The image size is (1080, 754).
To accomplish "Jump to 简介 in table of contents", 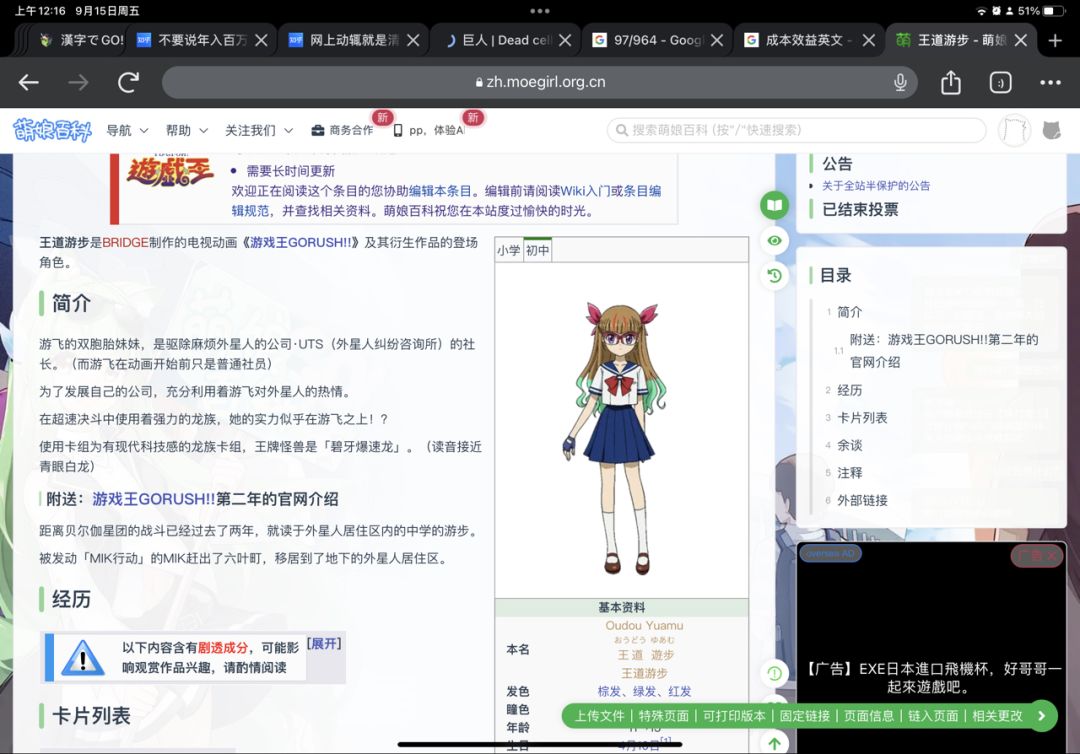I will 849,312.
